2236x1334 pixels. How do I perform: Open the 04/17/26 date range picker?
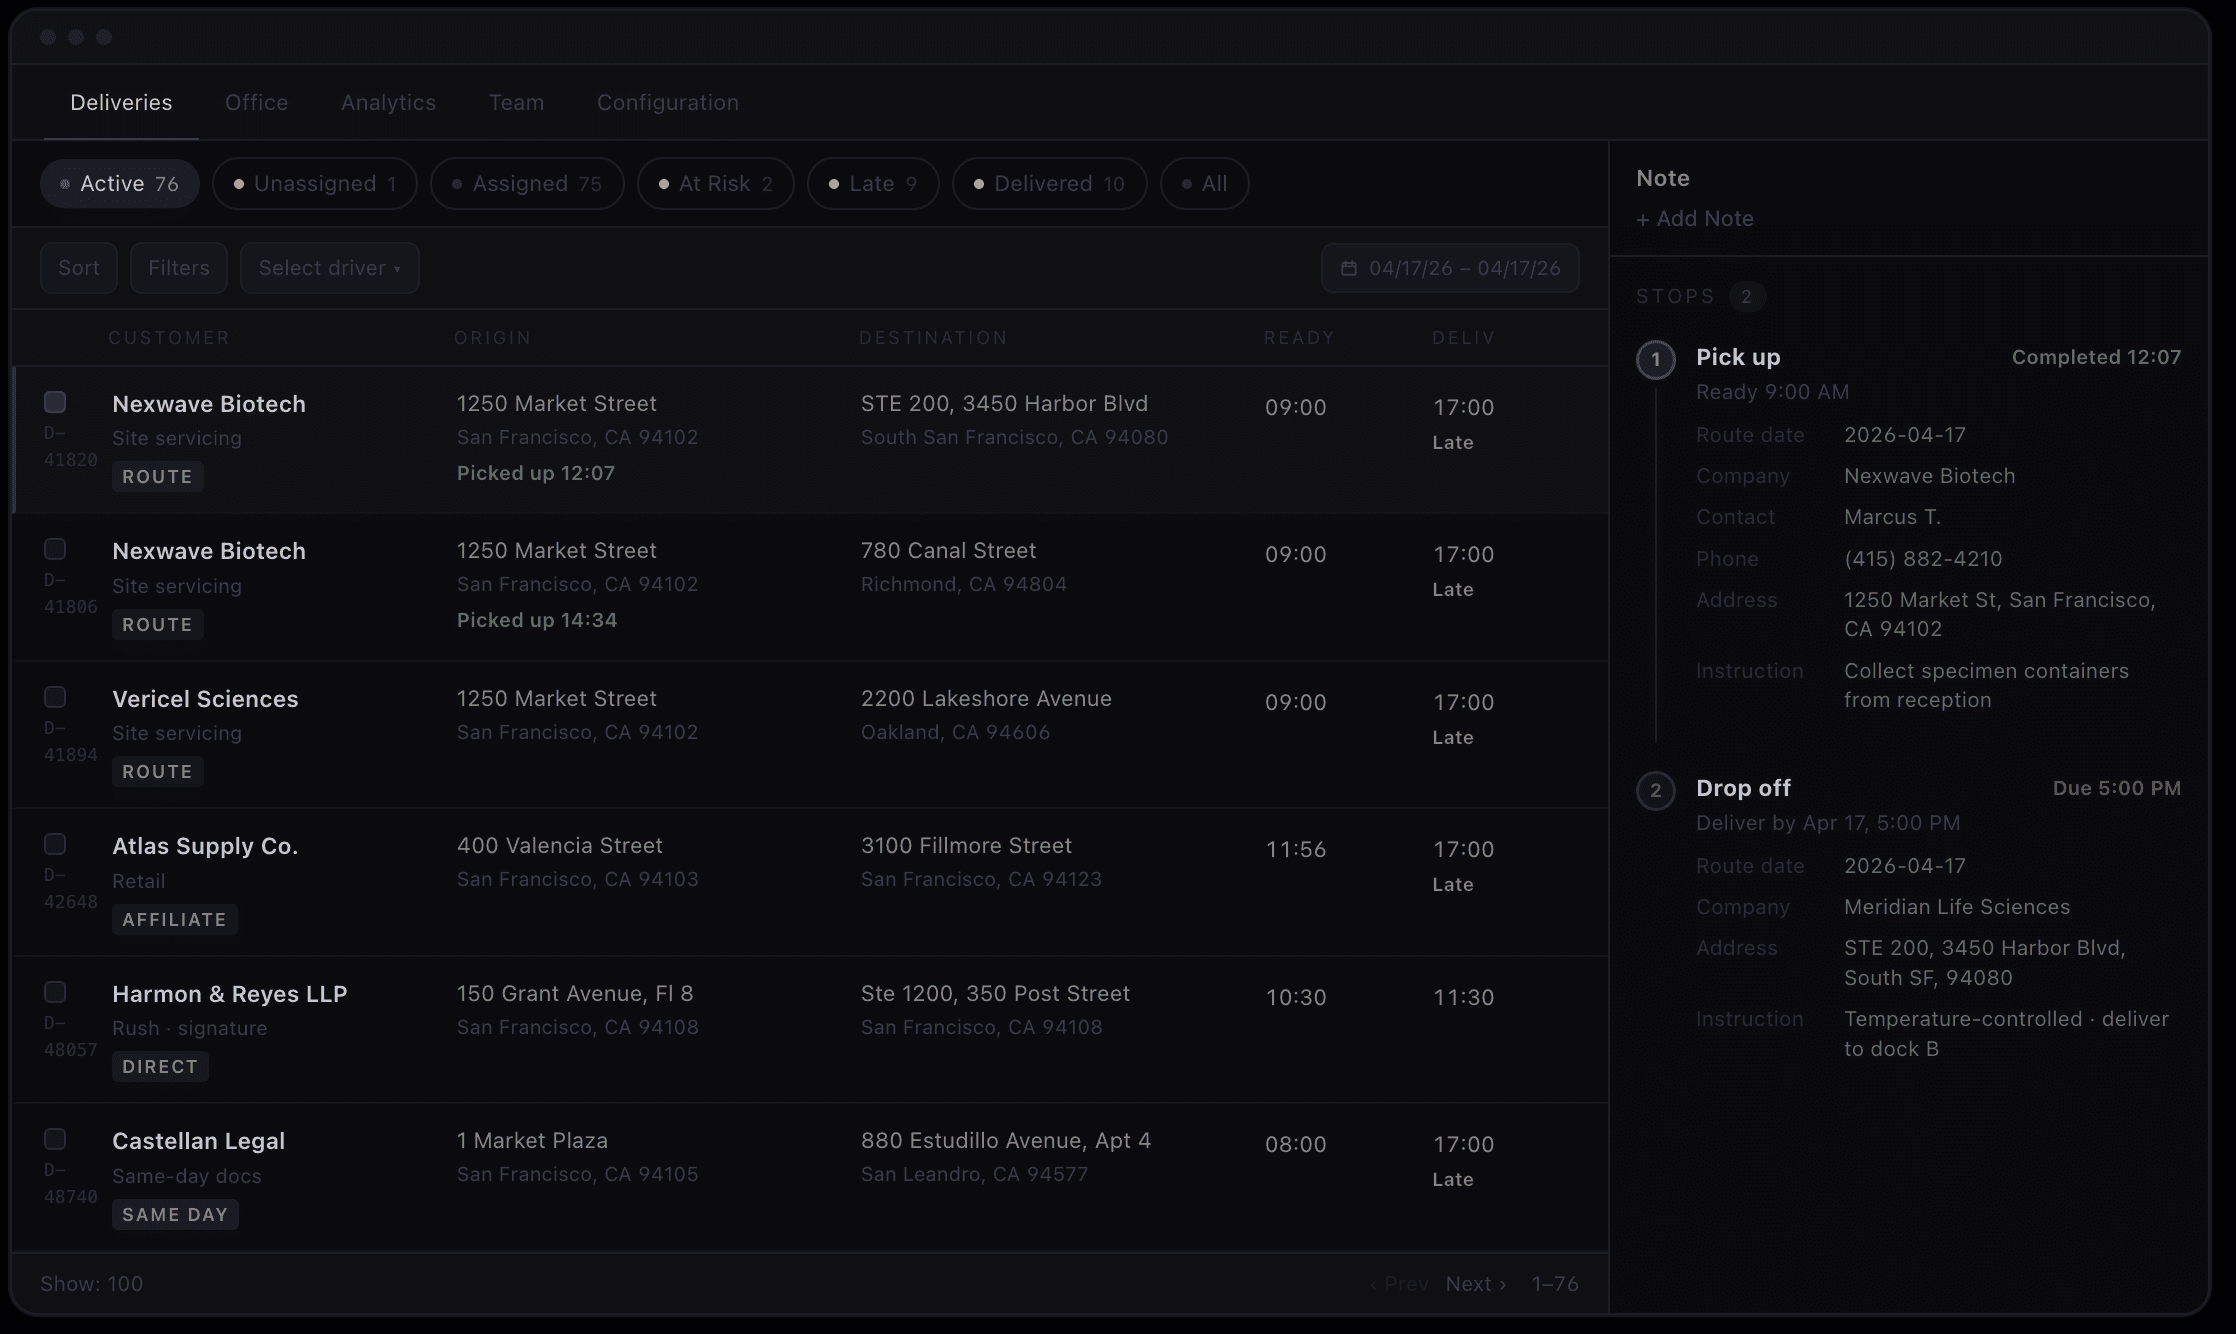point(1463,268)
